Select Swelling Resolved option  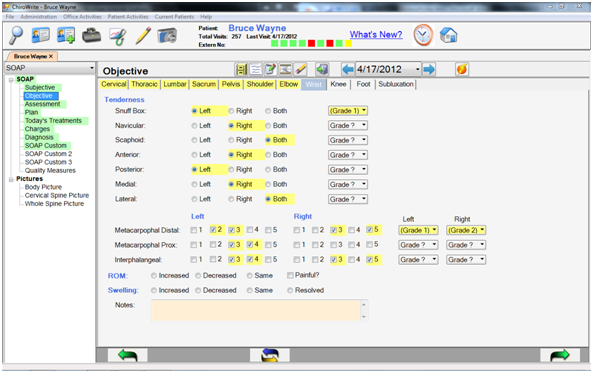point(290,291)
